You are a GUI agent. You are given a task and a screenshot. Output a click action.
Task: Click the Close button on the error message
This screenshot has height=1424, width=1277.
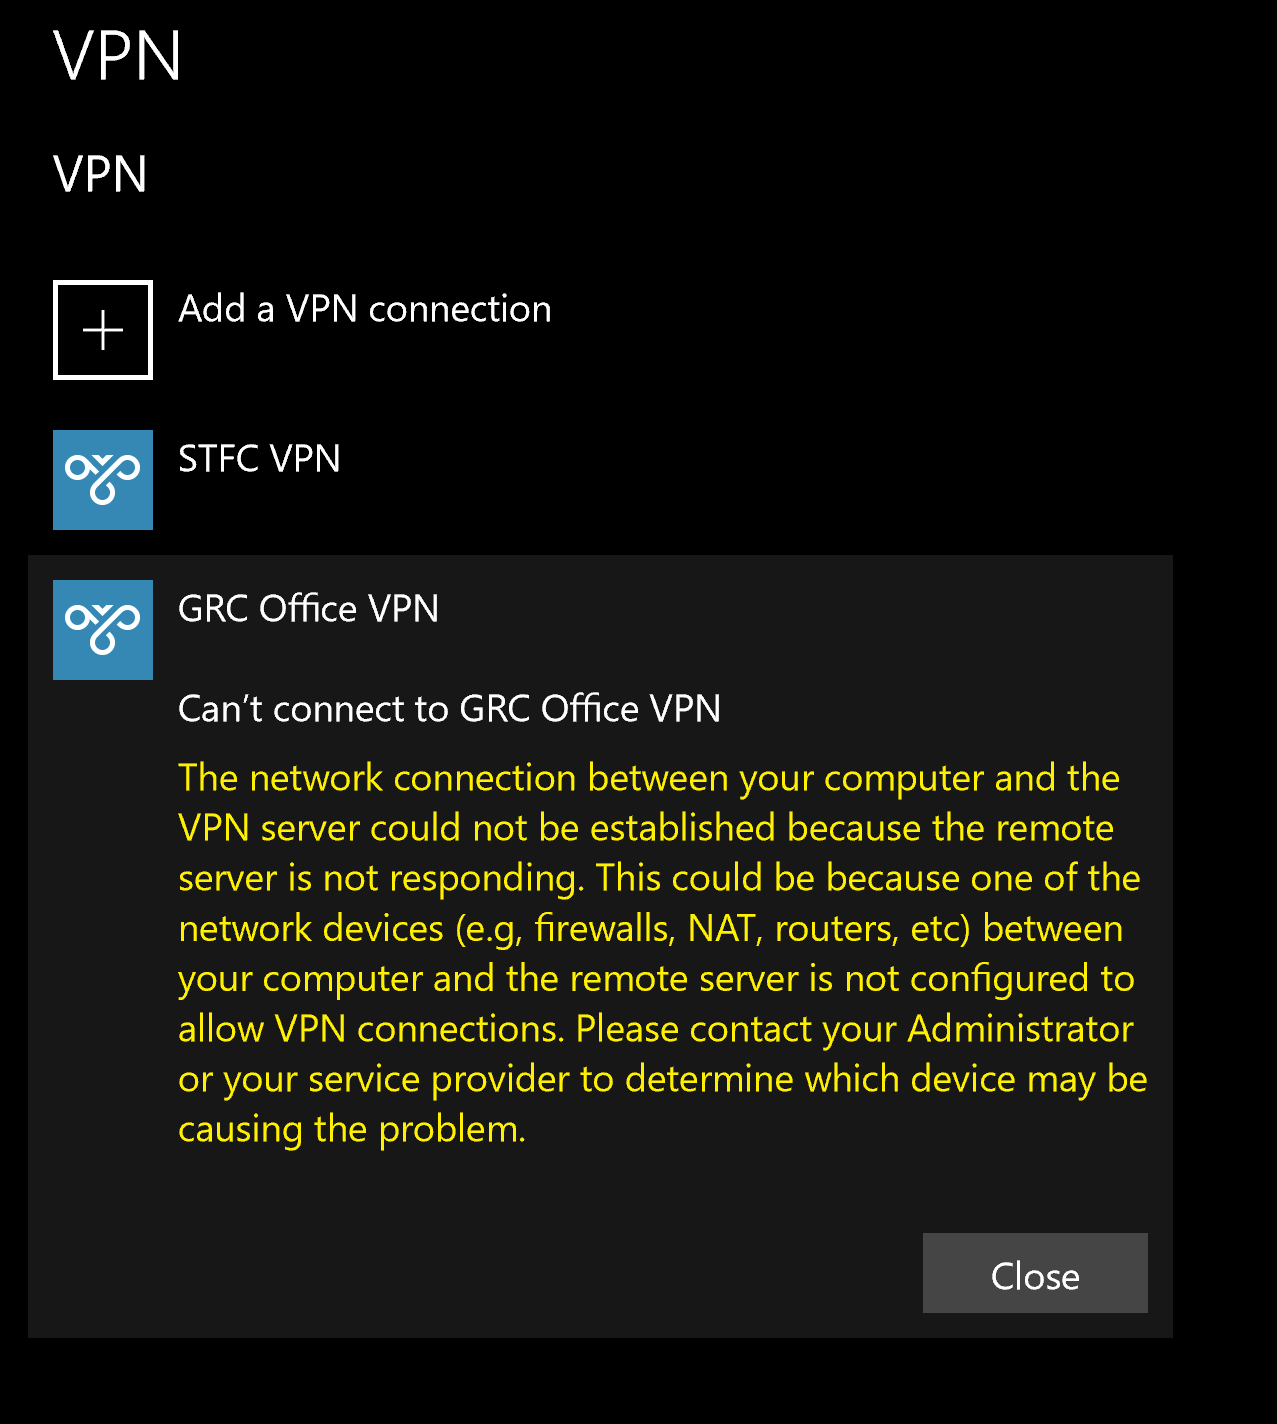click(x=1035, y=1274)
